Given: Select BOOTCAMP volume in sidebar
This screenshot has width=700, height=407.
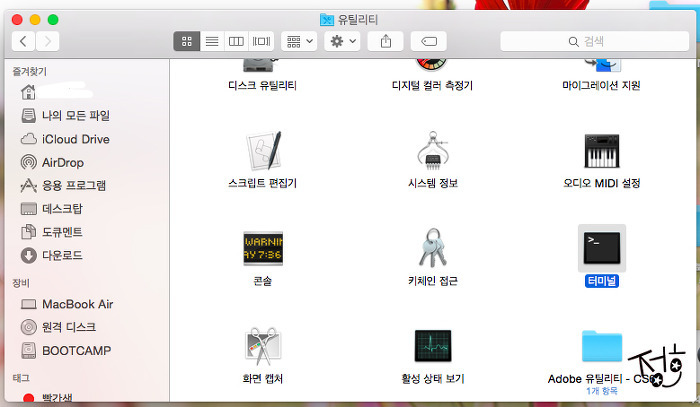Looking at the screenshot, I should pyautogui.click(x=66, y=351).
